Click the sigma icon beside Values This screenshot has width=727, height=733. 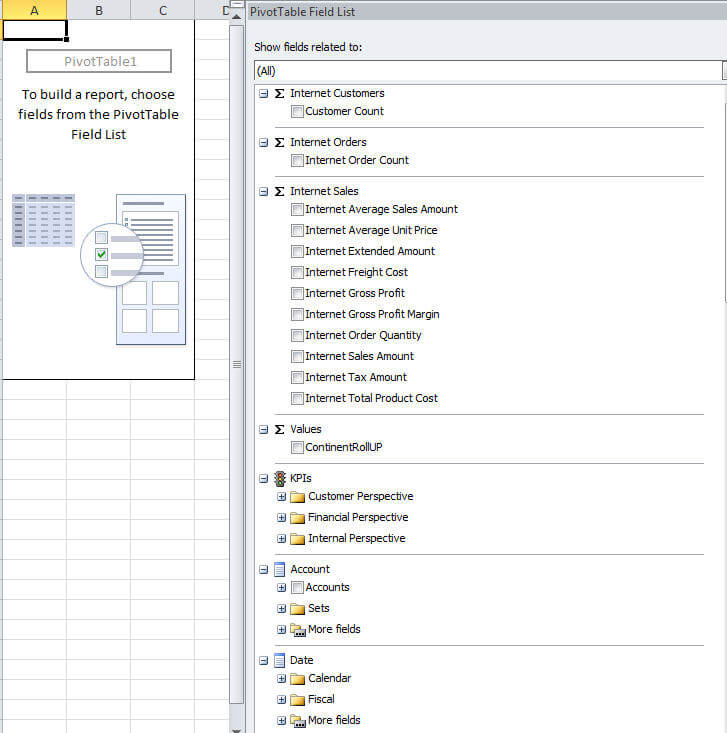click(x=279, y=430)
